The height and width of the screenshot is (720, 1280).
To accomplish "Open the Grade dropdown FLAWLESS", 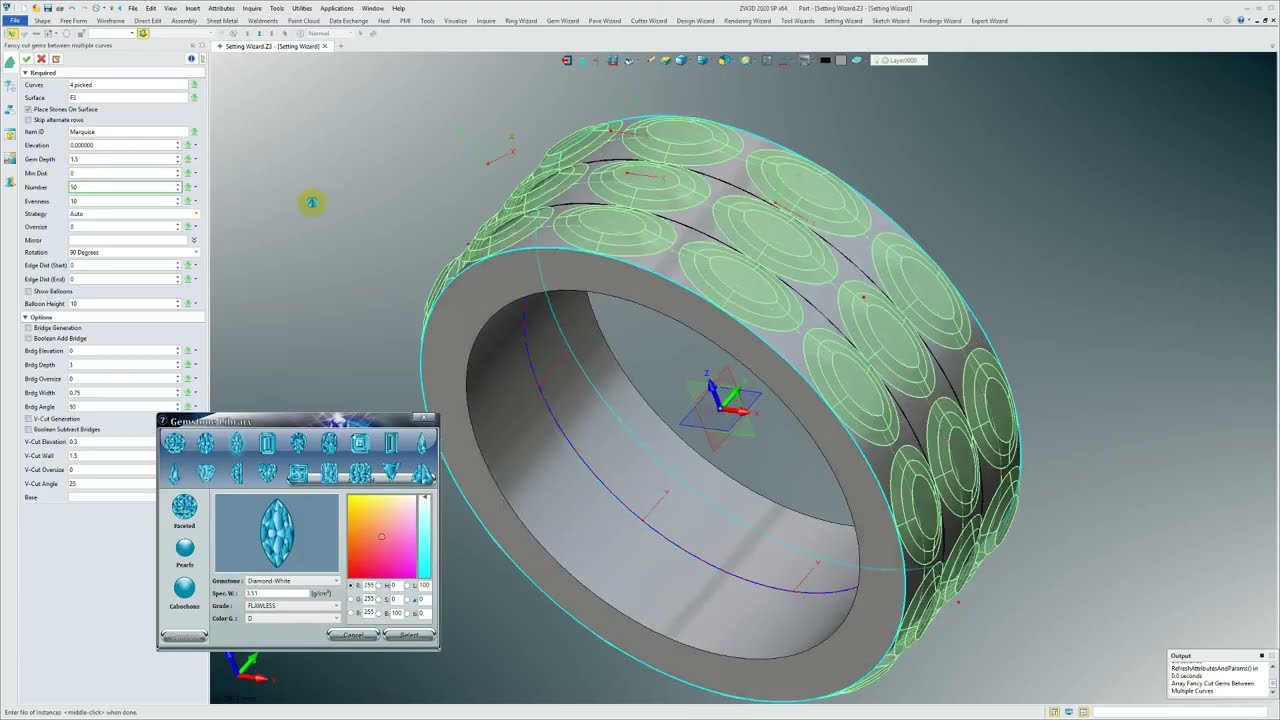I will 292,605.
